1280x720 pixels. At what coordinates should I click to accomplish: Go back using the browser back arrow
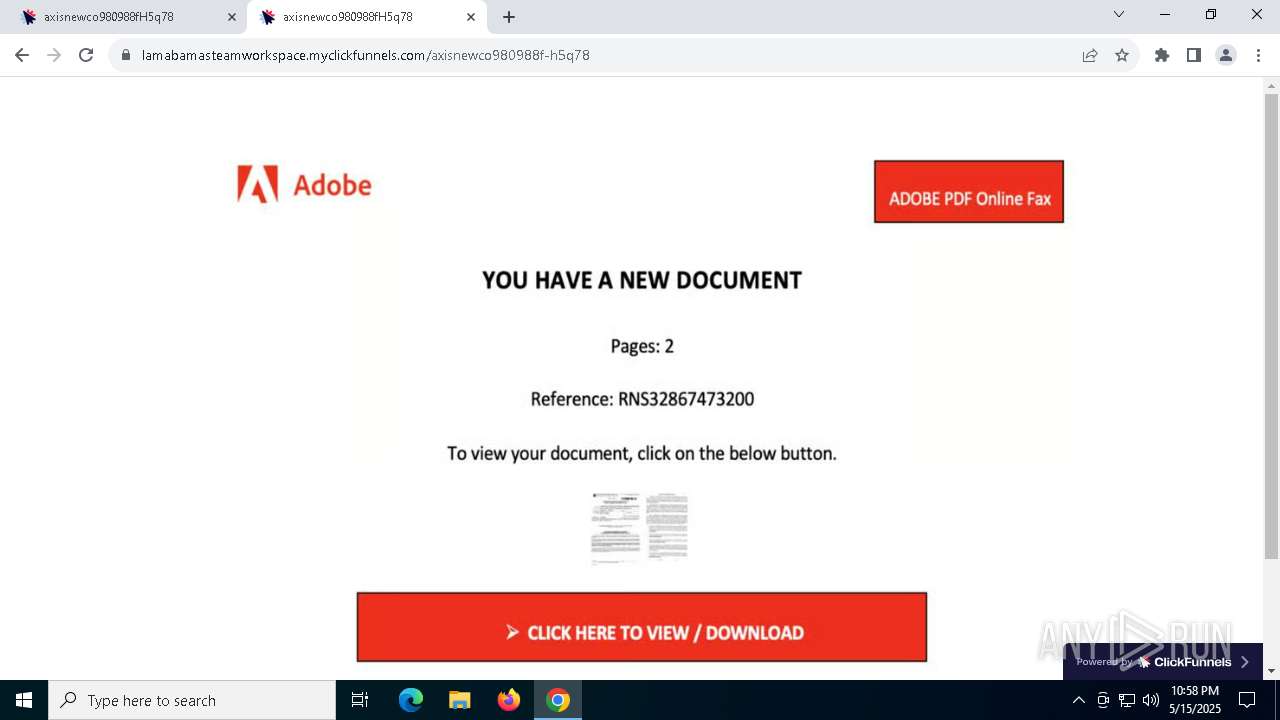pos(22,55)
